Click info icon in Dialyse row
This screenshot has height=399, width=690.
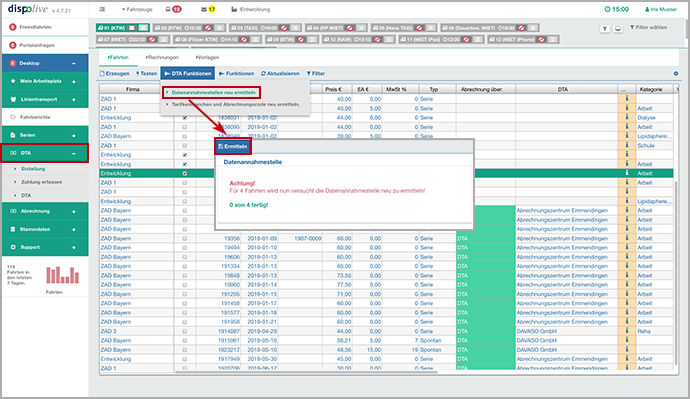[627, 117]
